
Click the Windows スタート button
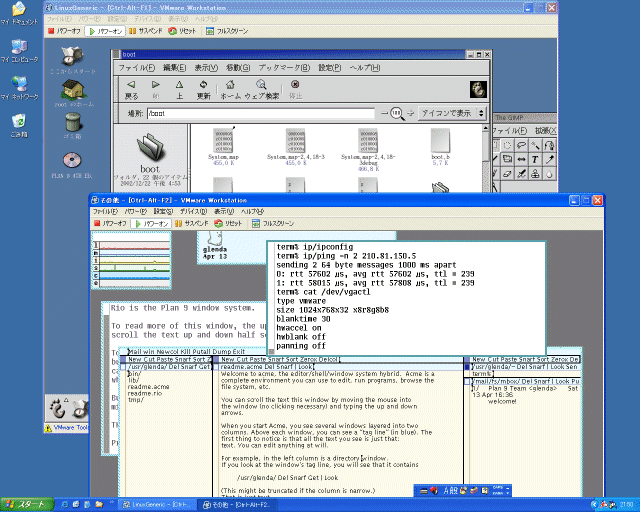click(x=27, y=505)
